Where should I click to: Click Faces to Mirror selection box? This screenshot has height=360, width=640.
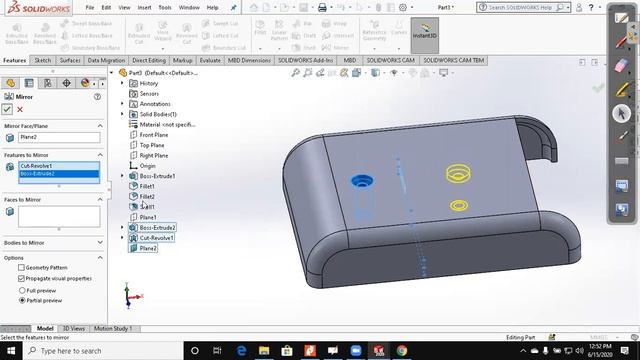(x=59, y=216)
